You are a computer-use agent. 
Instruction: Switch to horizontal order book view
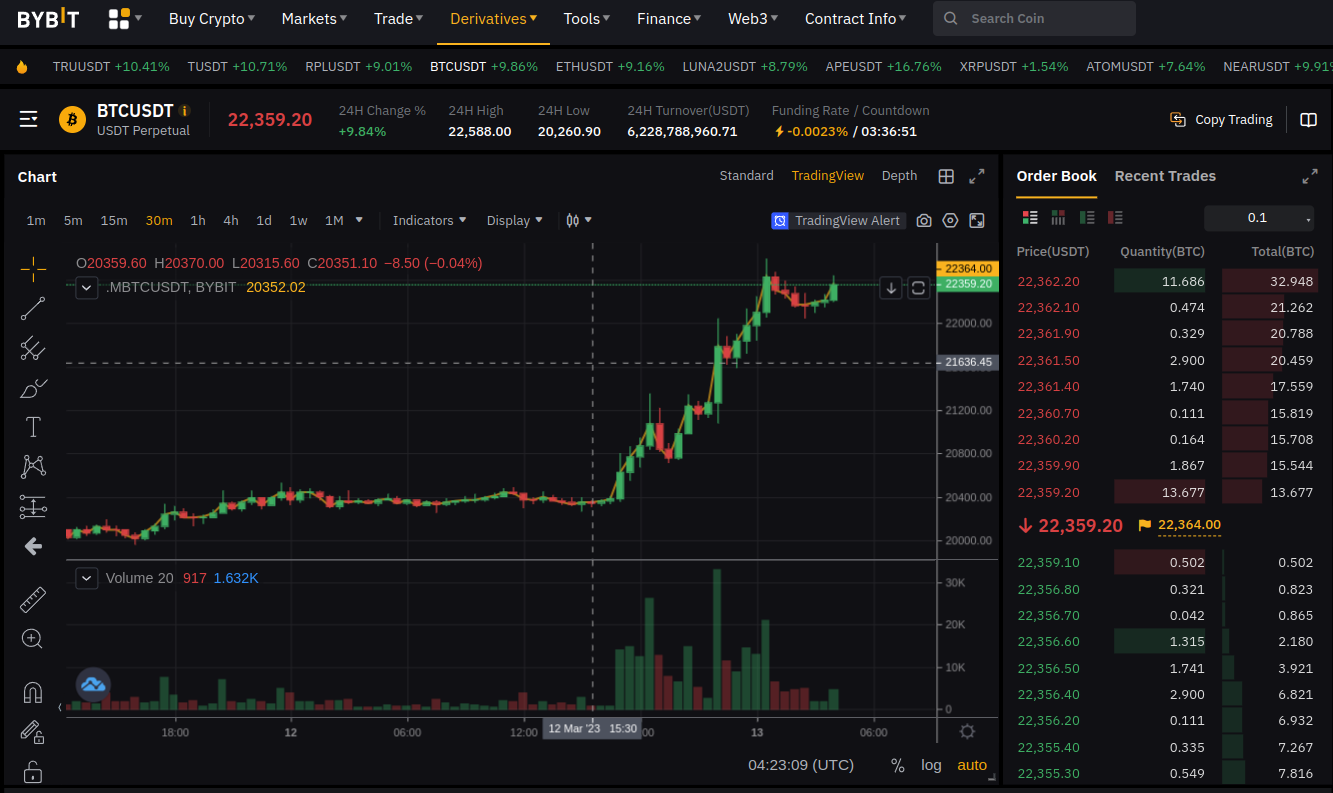pos(1058,217)
